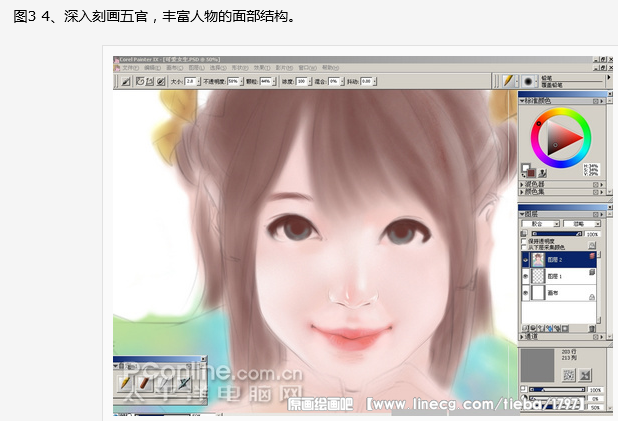618x421 pixels.
Task: Close the floating toolbox palette
Action: [x=203, y=359]
